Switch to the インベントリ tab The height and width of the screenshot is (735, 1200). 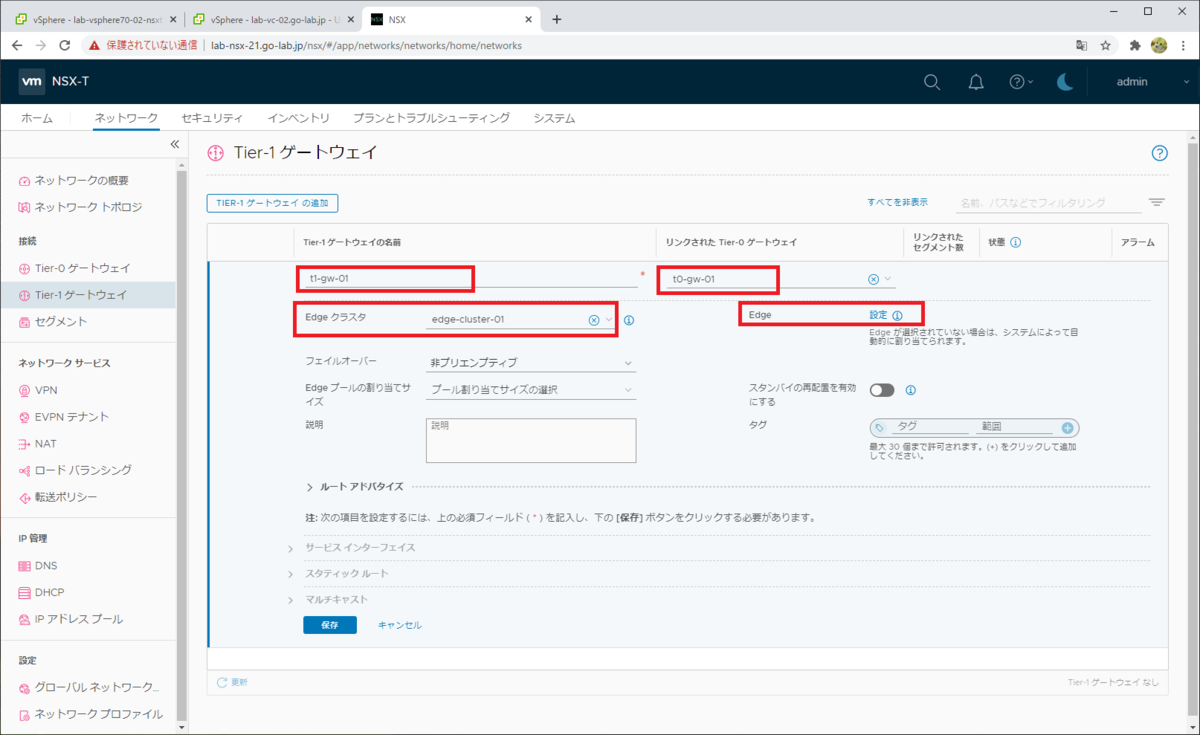coord(298,118)
